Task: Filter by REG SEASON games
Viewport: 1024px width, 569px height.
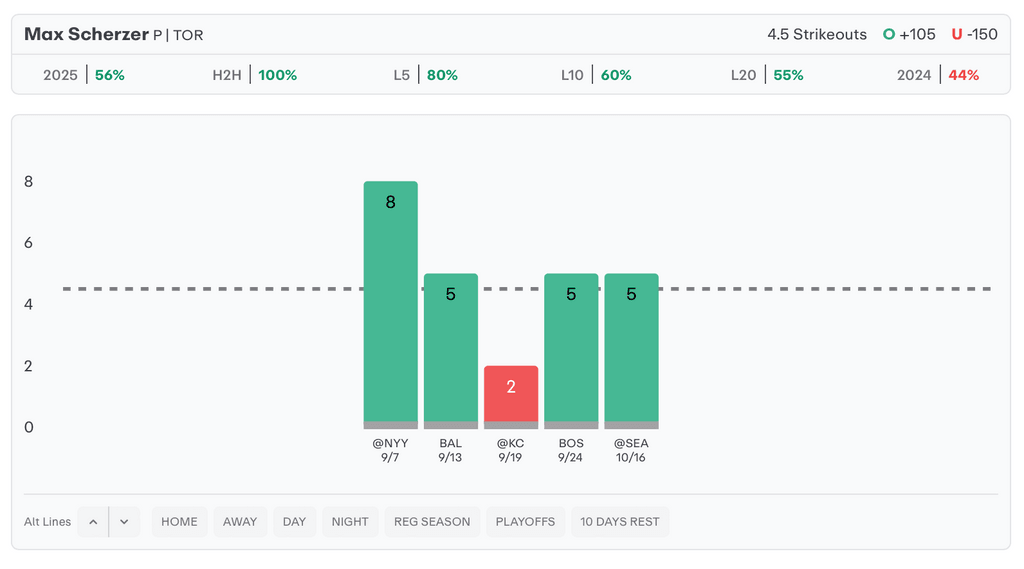Action: [x=432, y=522]
